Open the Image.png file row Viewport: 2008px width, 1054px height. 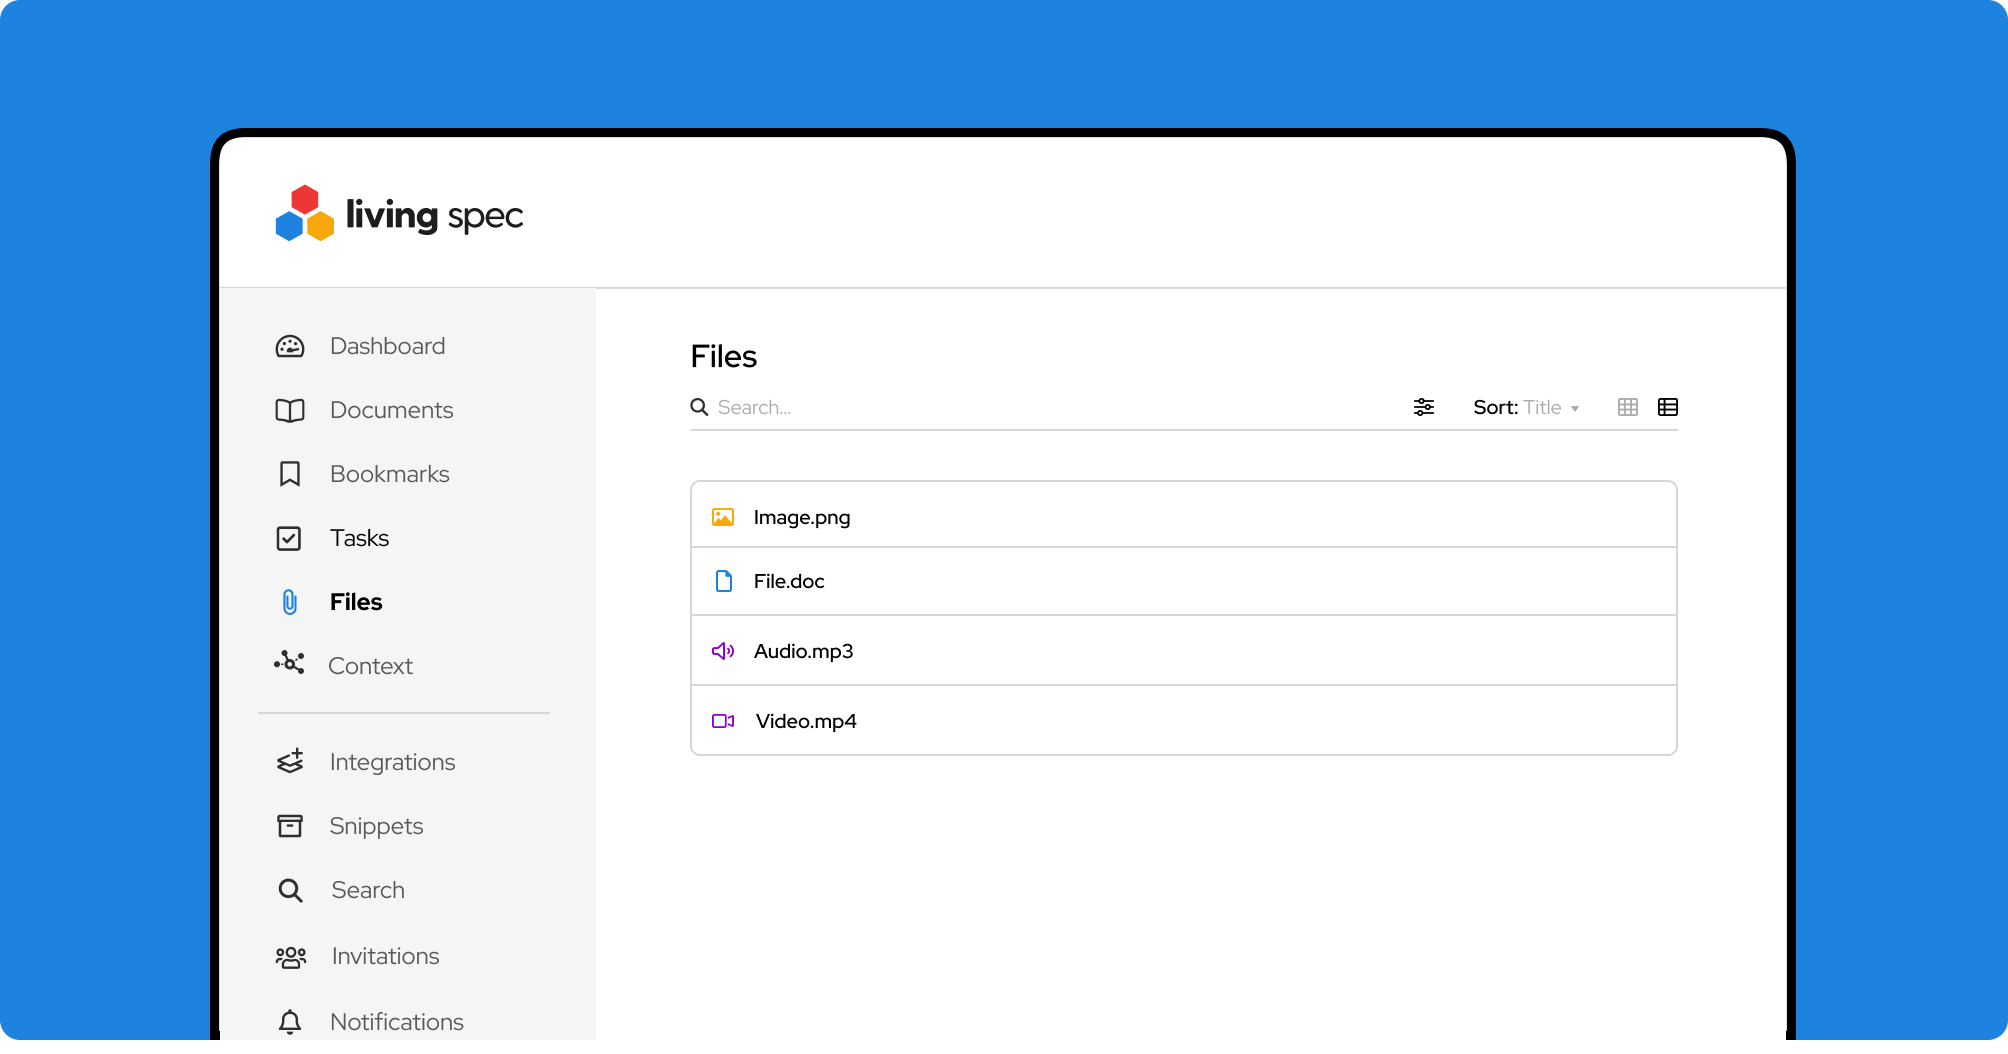(x=1183, y=517)
